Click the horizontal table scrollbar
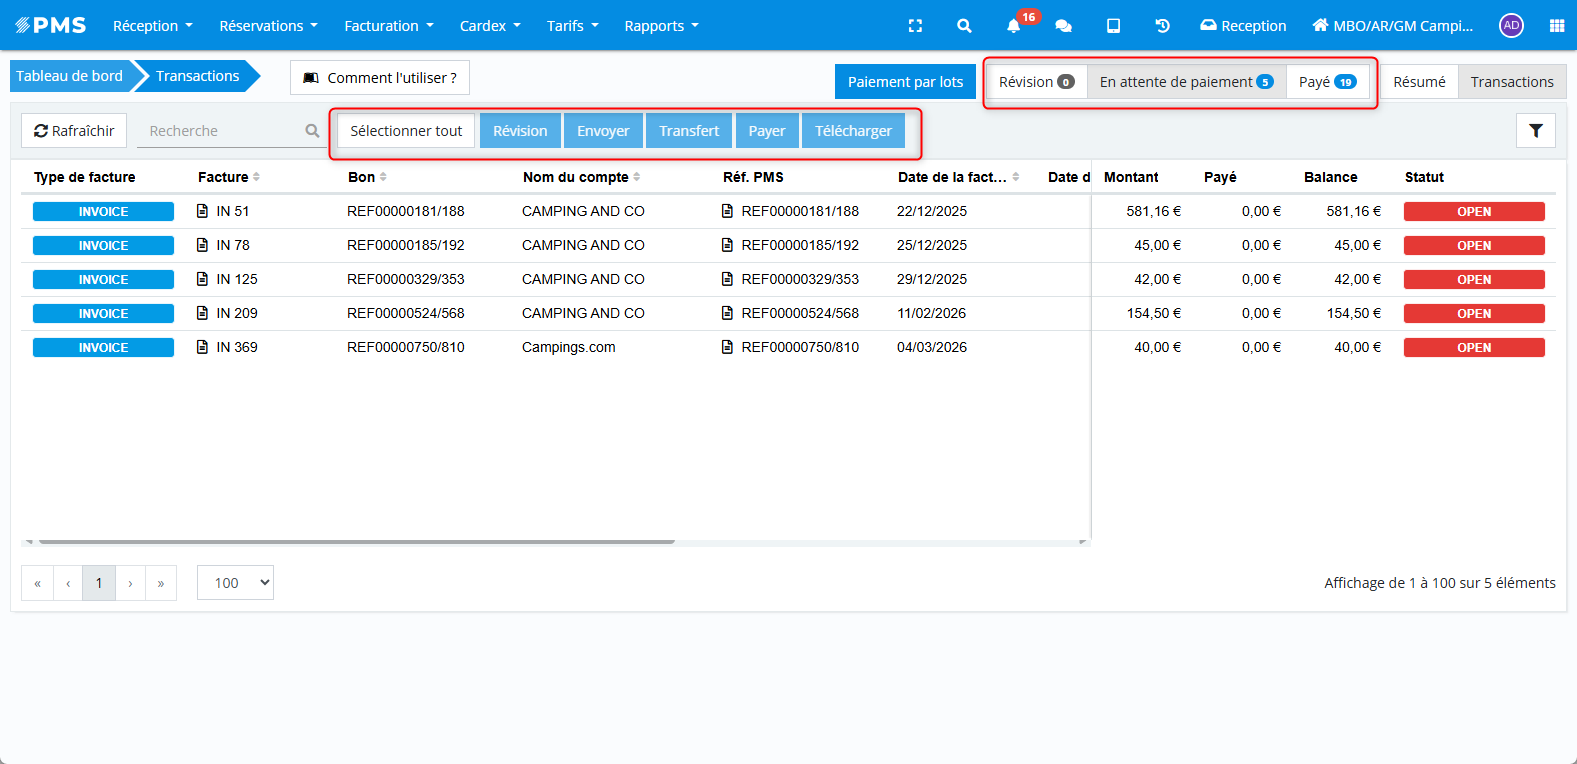Image resolution: width=1577 pixels, height=764 pixels. 355,541
